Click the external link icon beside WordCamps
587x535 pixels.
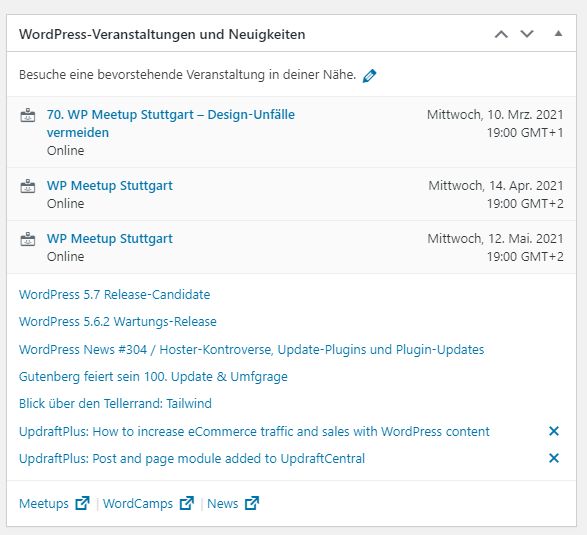pyautogui.click(x=186, y=503)
